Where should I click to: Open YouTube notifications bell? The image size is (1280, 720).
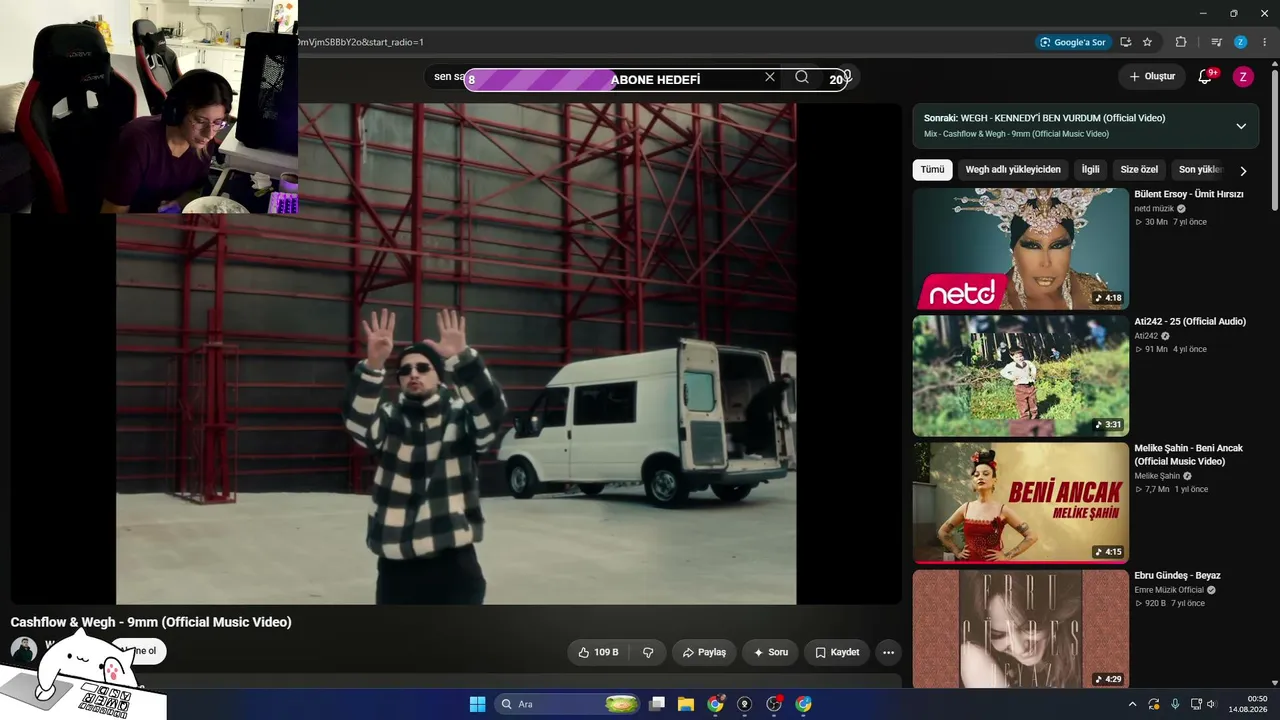pos(1205,77)
